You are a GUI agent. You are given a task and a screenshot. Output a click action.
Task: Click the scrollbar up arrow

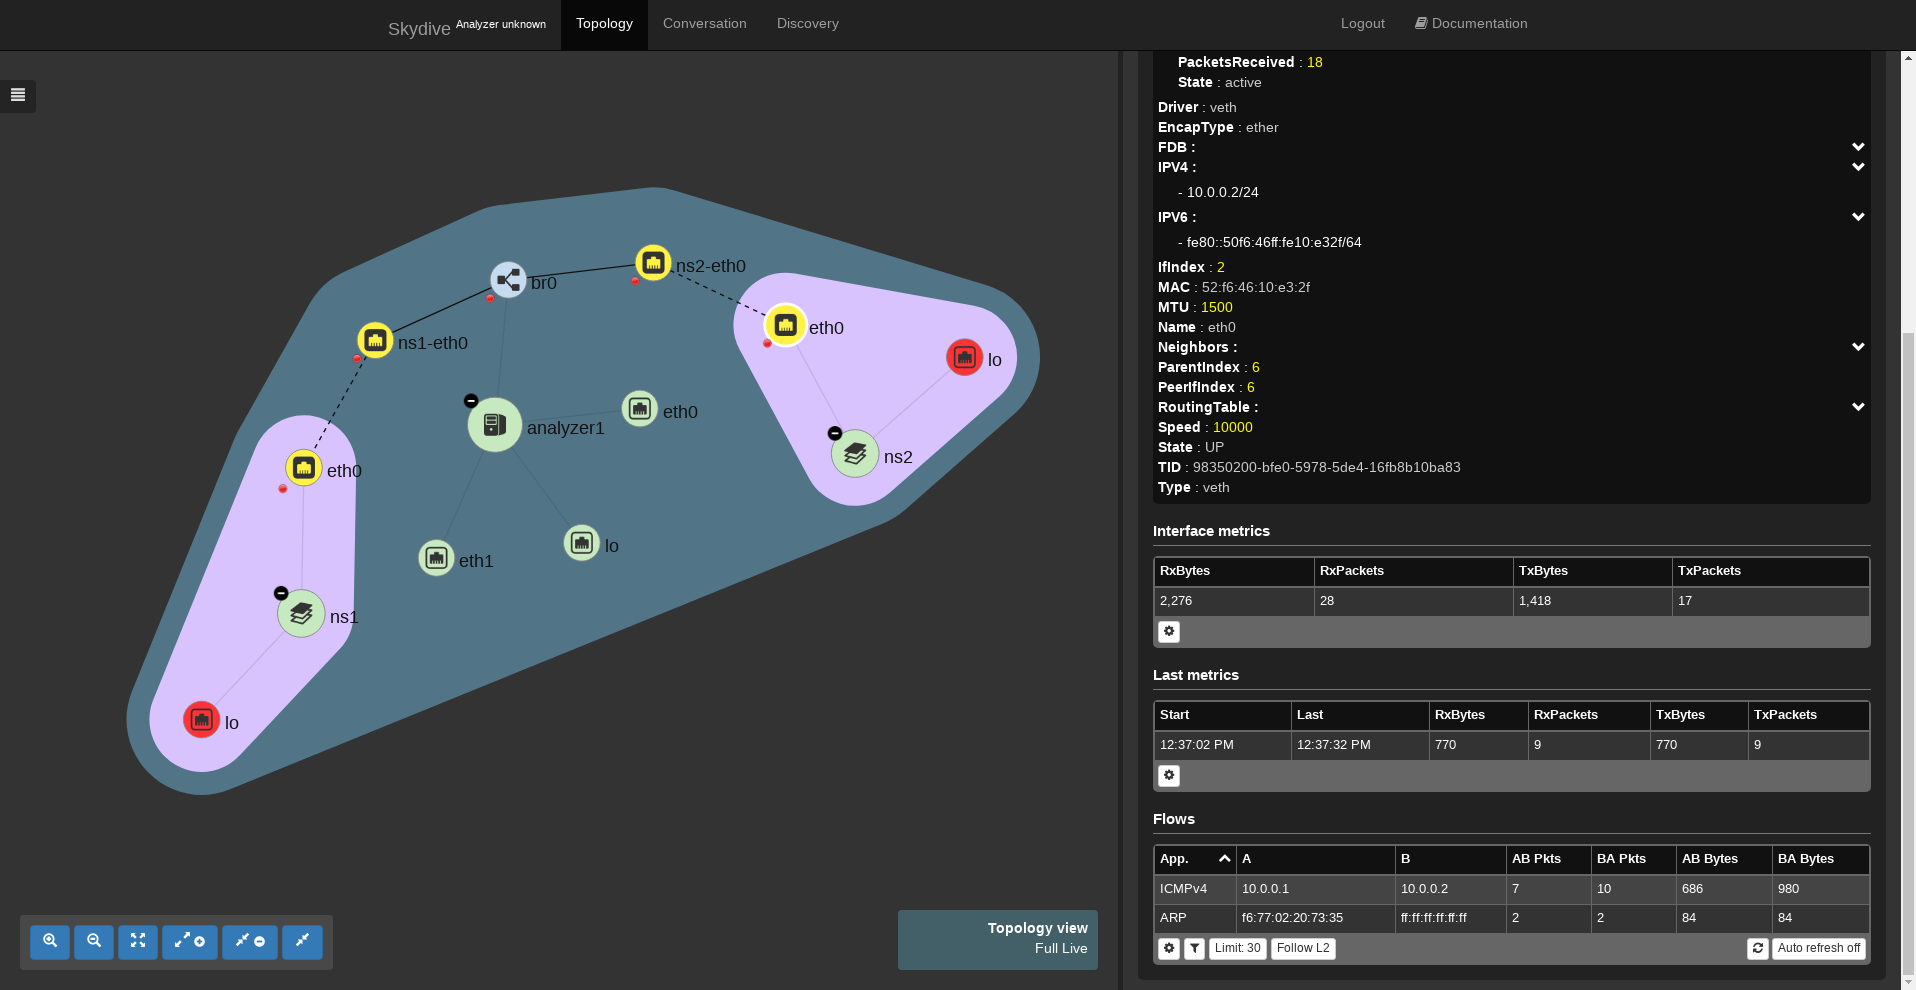pyautogui.click(x=1908, y=59)
